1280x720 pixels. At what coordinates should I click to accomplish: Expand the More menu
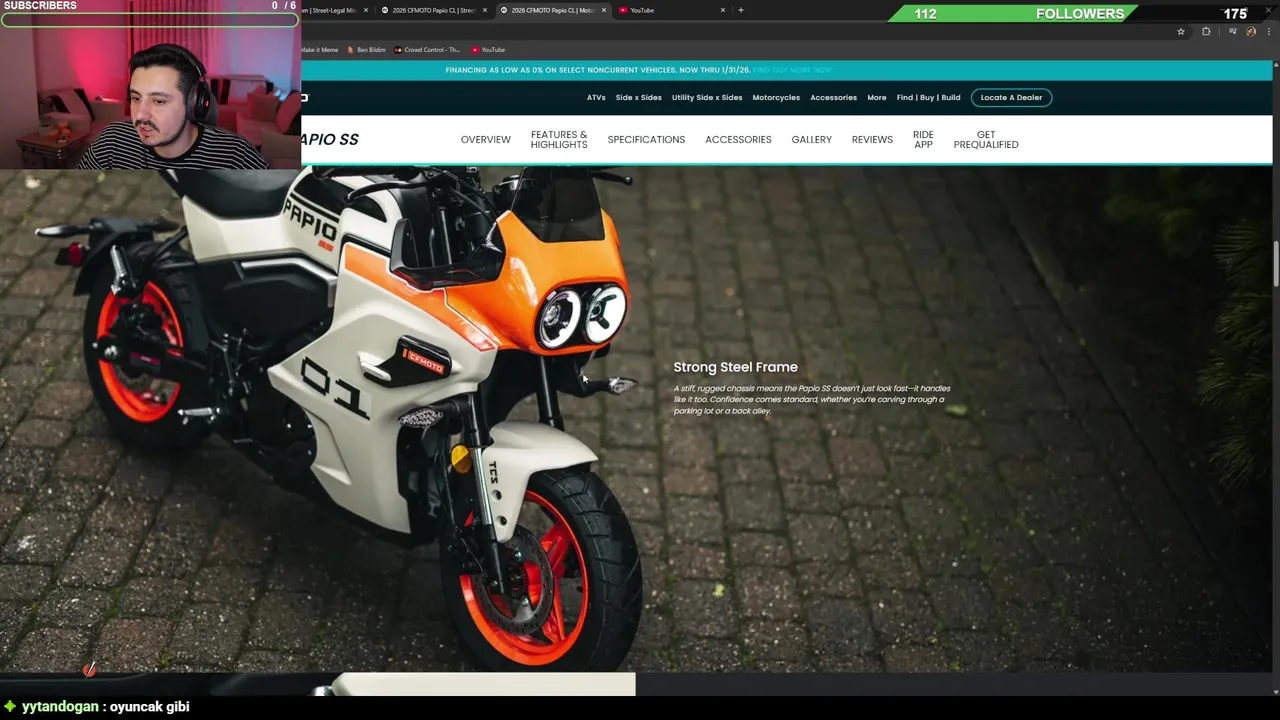tap(877, 97)
